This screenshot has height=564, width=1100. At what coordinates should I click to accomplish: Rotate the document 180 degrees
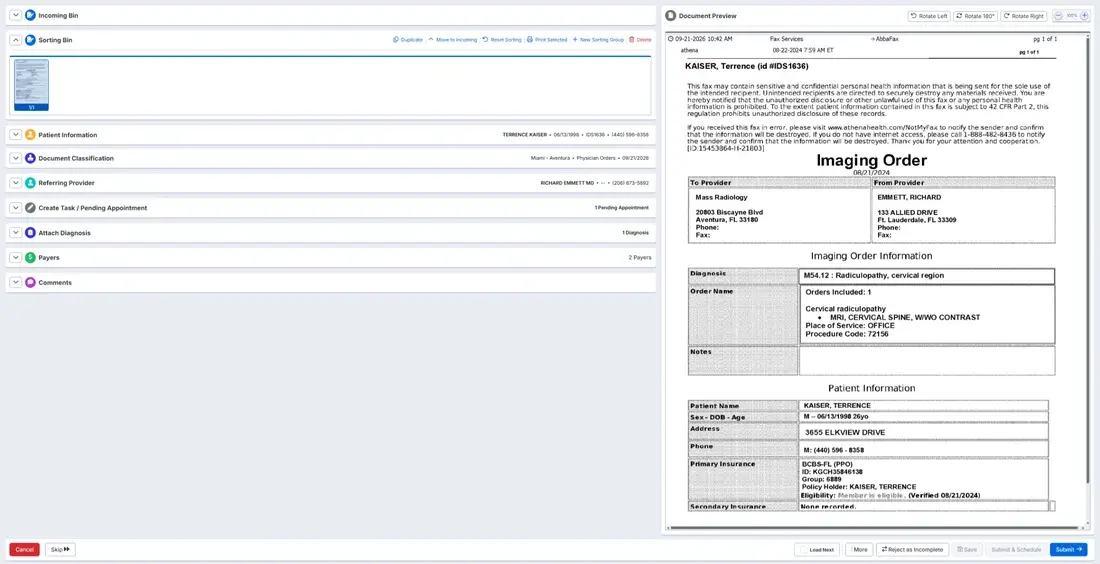pyautogui.click(x=975, y=15)
